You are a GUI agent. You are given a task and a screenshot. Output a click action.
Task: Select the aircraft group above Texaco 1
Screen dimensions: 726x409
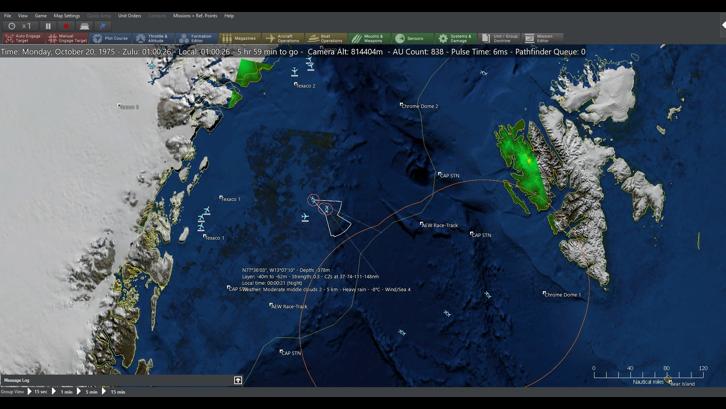[203, 219]
